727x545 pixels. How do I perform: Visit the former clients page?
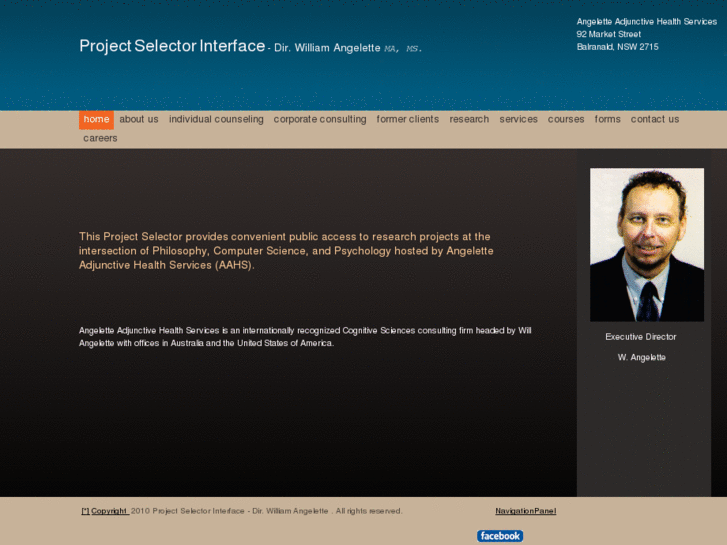pyautogui.click(x=408, y=120)
